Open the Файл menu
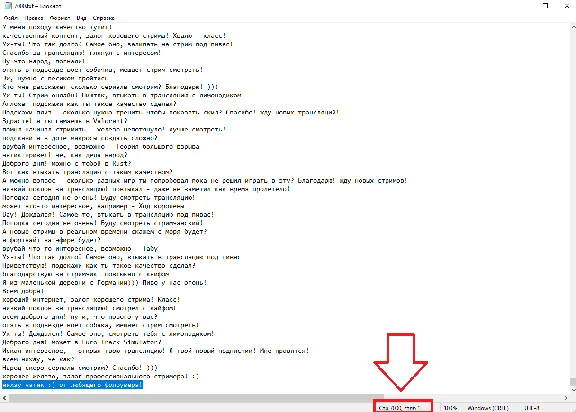 [11, 18]
